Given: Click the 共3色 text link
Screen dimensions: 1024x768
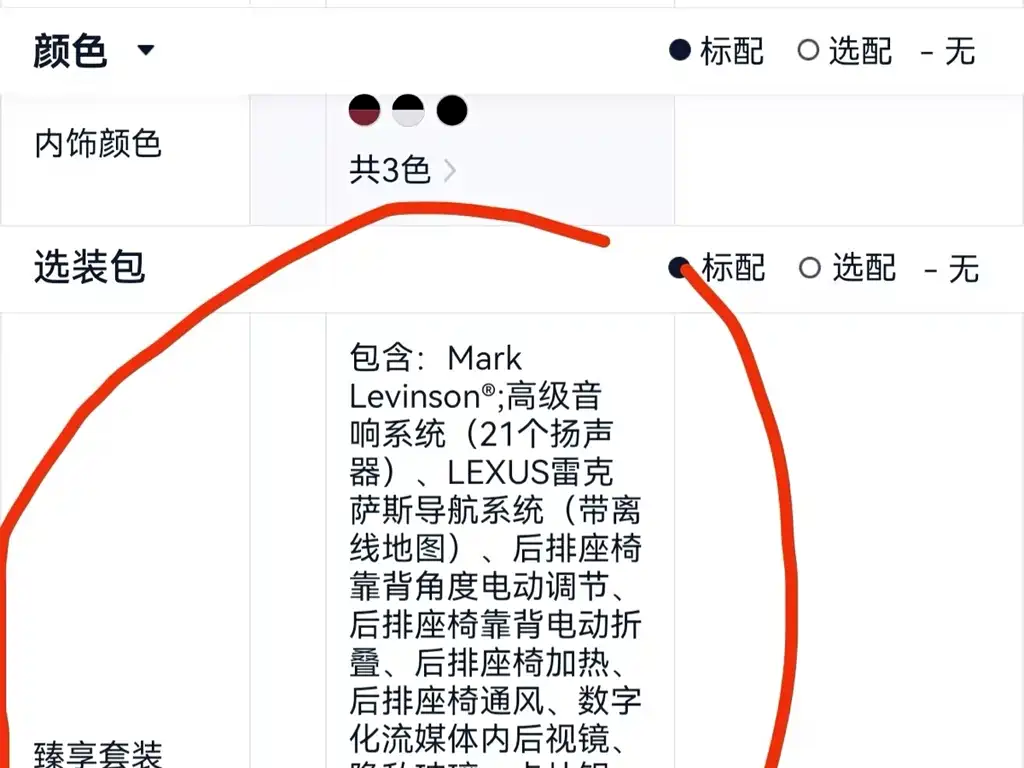Looking at the screenshot, I should click(x=390, y=170).
